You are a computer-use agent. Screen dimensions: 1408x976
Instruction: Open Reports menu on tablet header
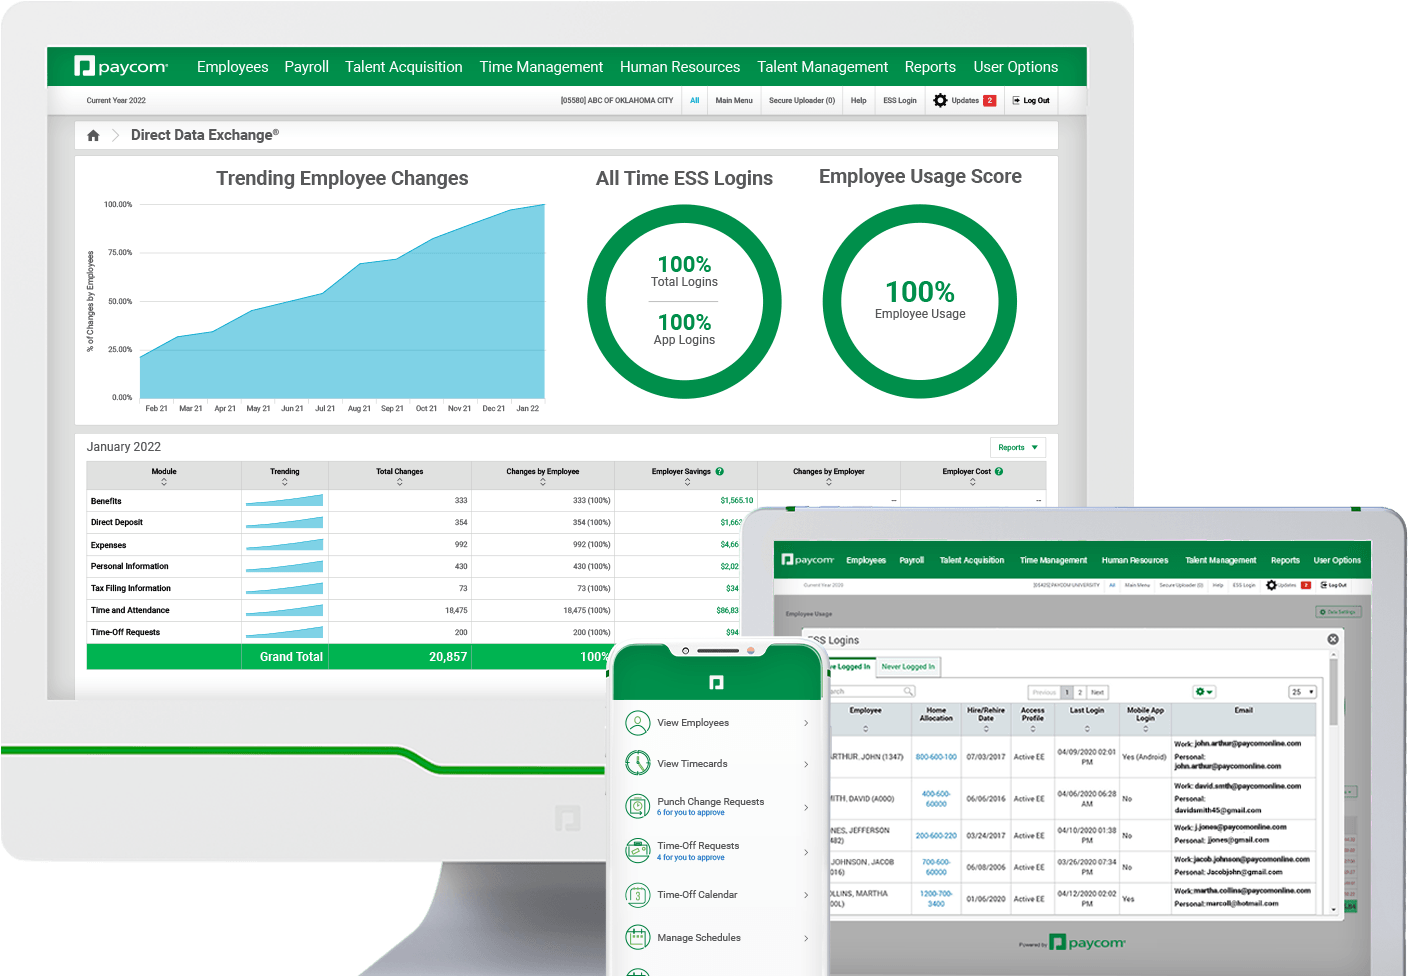coord(1285,560)
